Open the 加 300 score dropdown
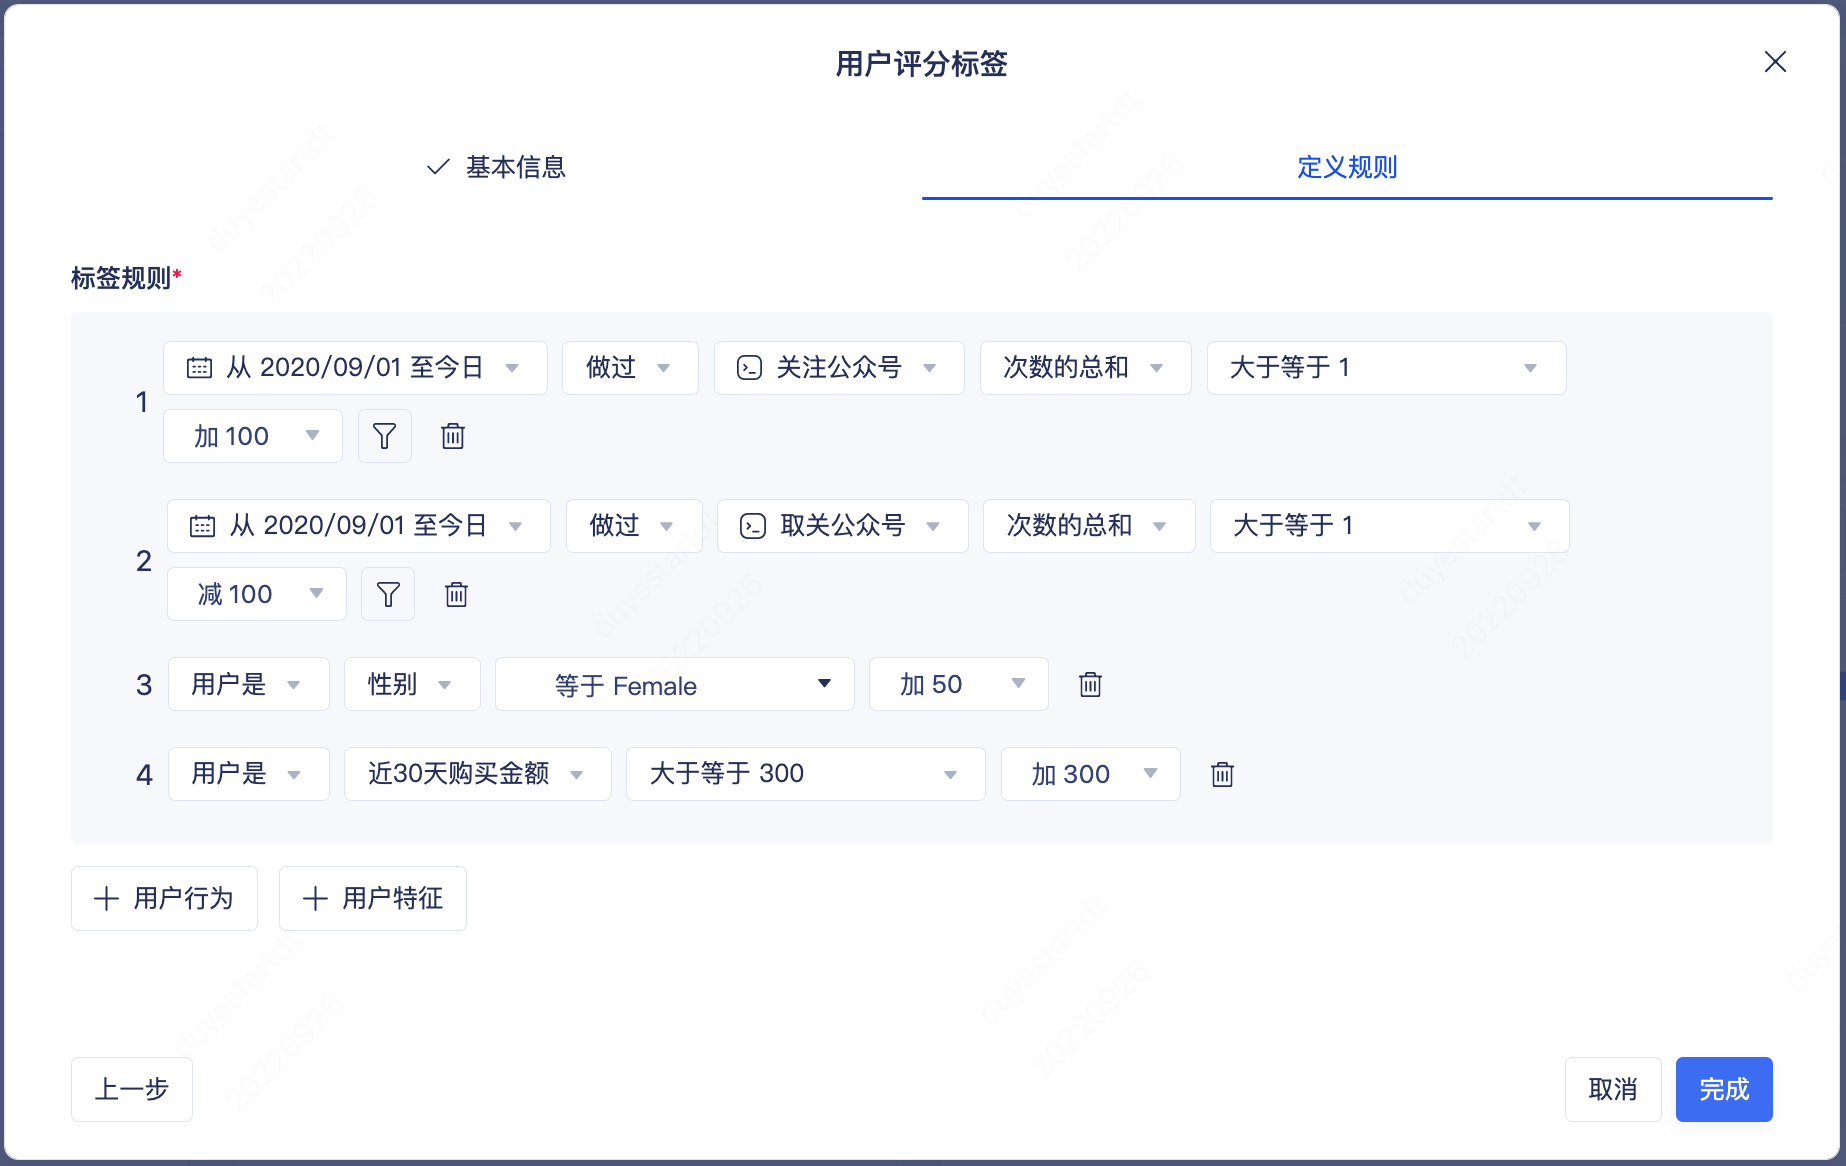Screen dimensions: 1846x1166 click(1091, 774)
